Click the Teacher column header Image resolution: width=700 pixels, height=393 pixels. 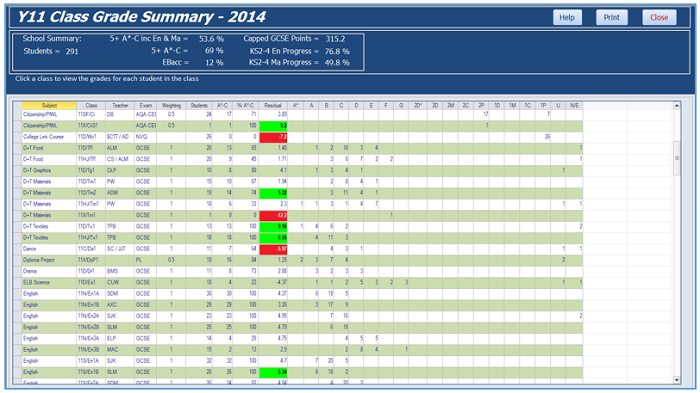tap(120, 105)
